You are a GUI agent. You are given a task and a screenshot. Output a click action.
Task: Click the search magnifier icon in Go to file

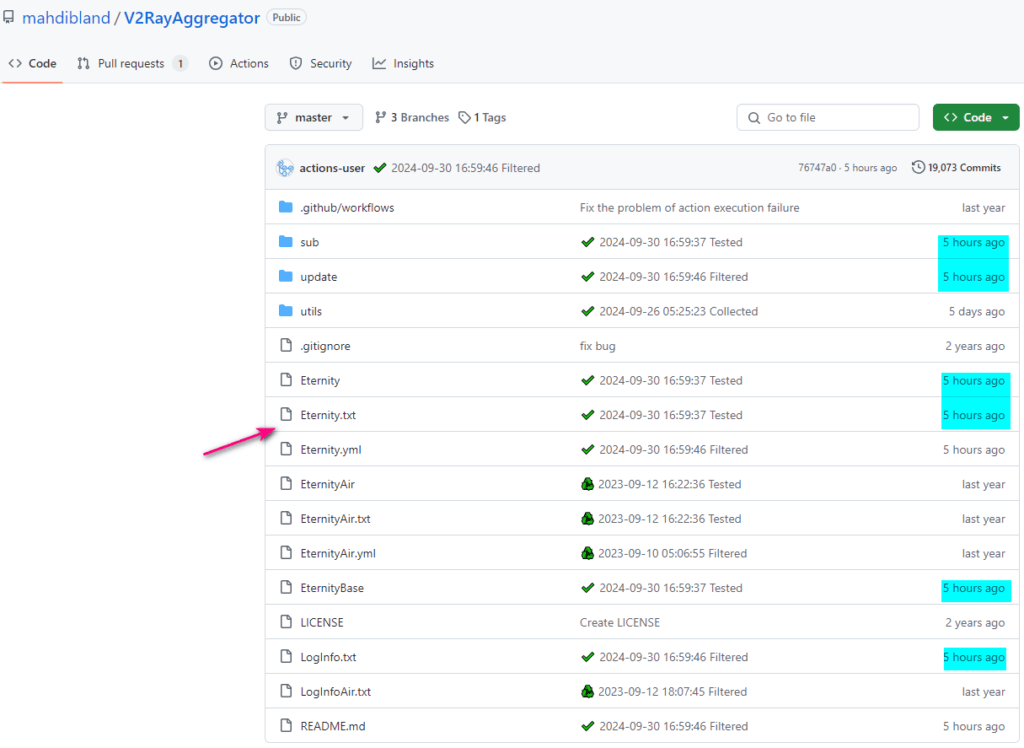[x=754, y=118]
